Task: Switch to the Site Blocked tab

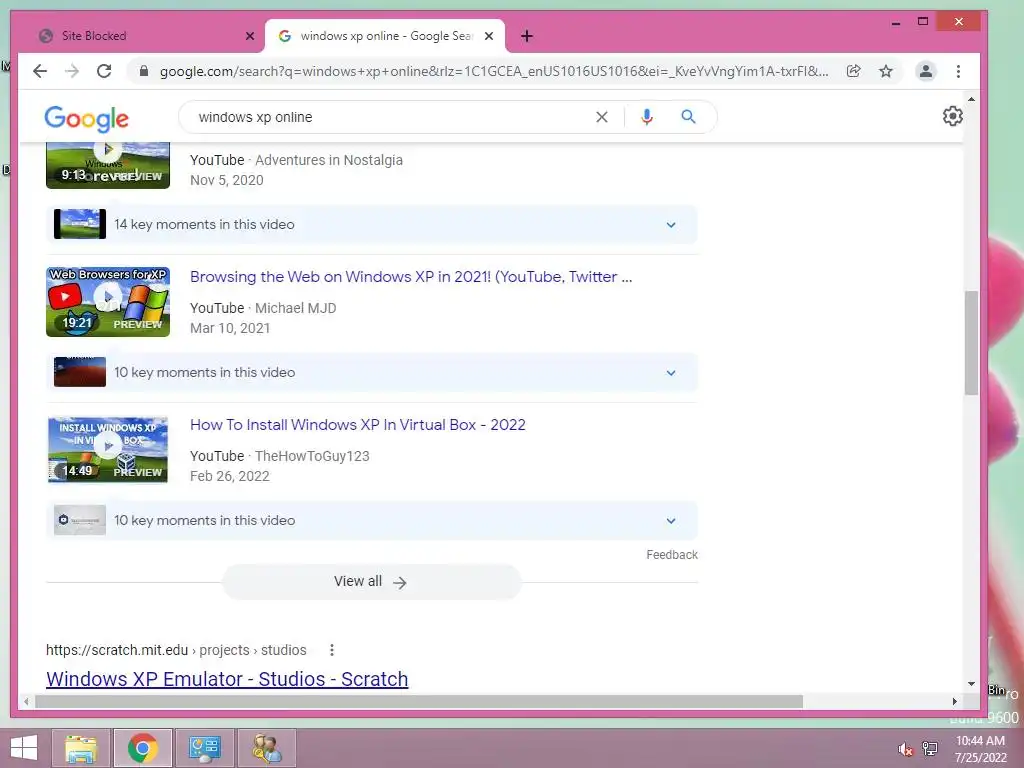Action: pos(142,36)
